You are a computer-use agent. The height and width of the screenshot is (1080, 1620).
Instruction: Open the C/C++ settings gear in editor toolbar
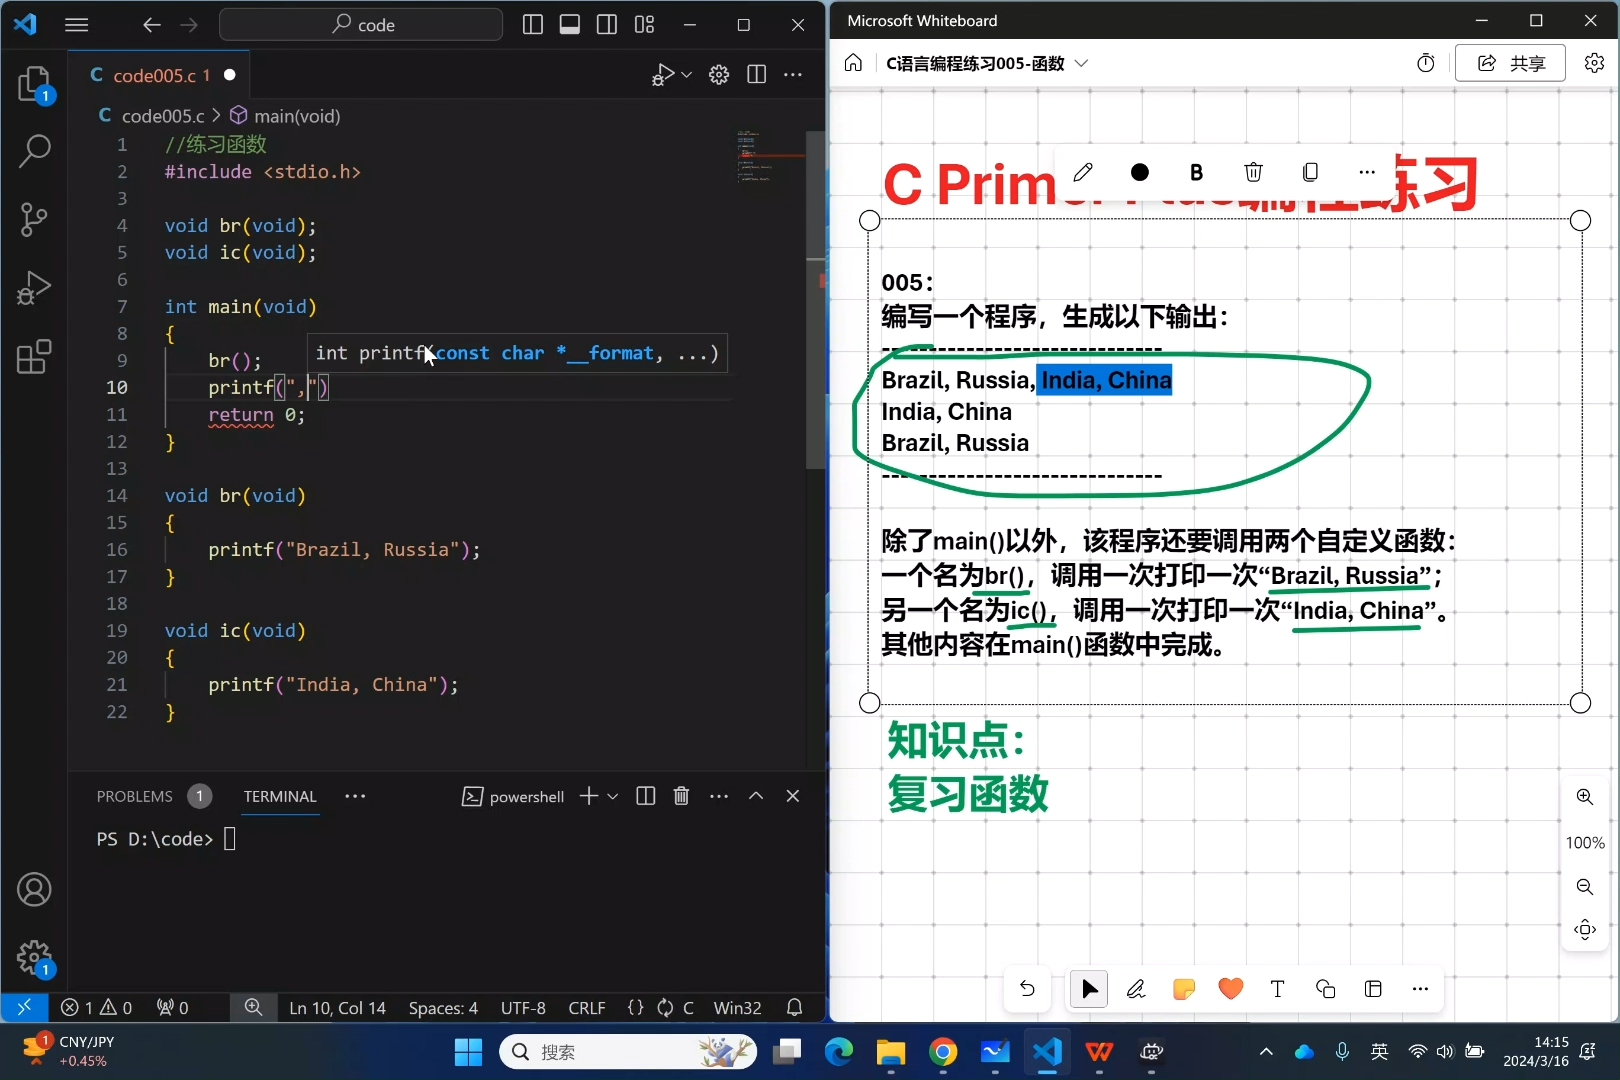[x=719, y=75]
